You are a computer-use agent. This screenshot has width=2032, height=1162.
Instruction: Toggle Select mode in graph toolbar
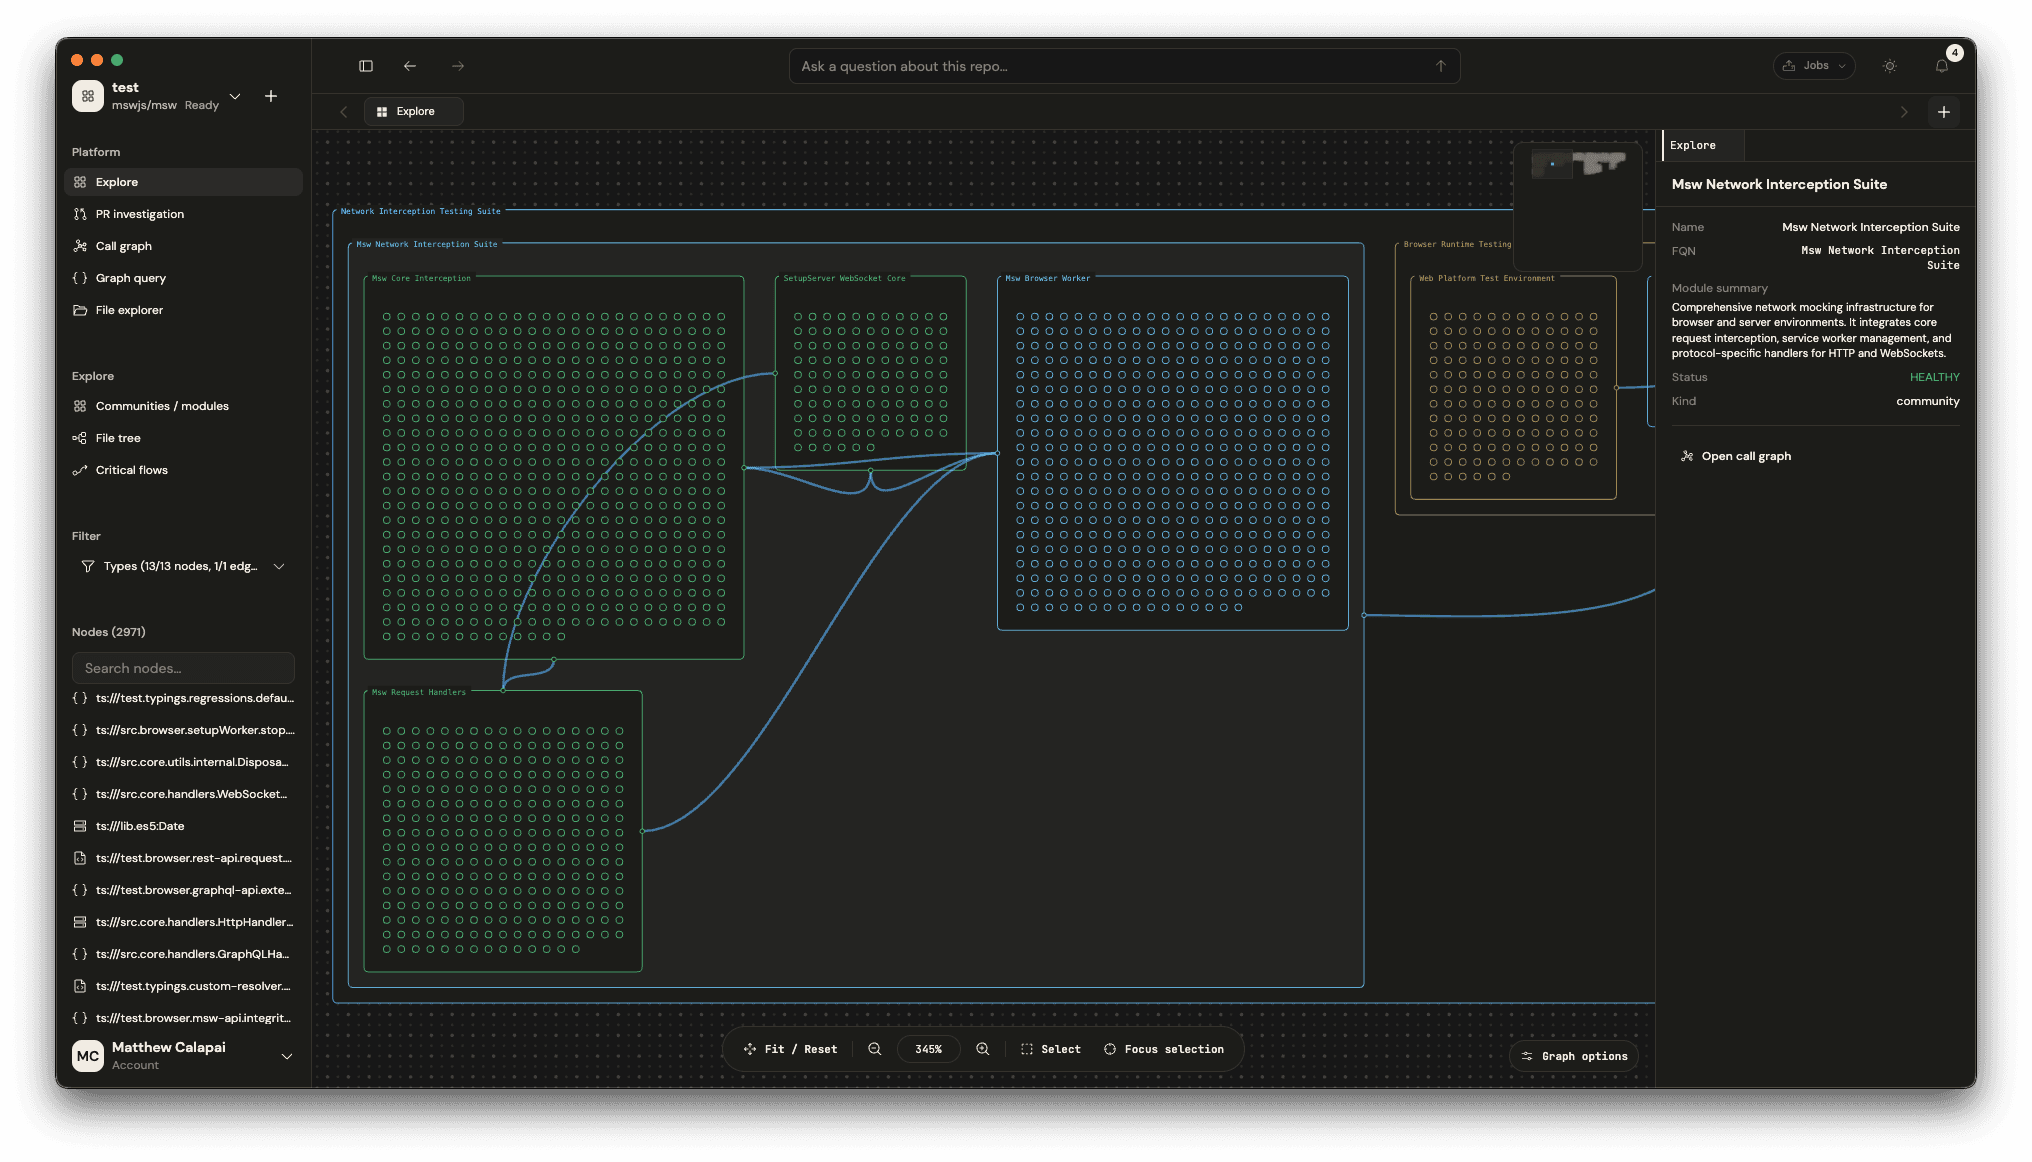click(1051, 1049)
